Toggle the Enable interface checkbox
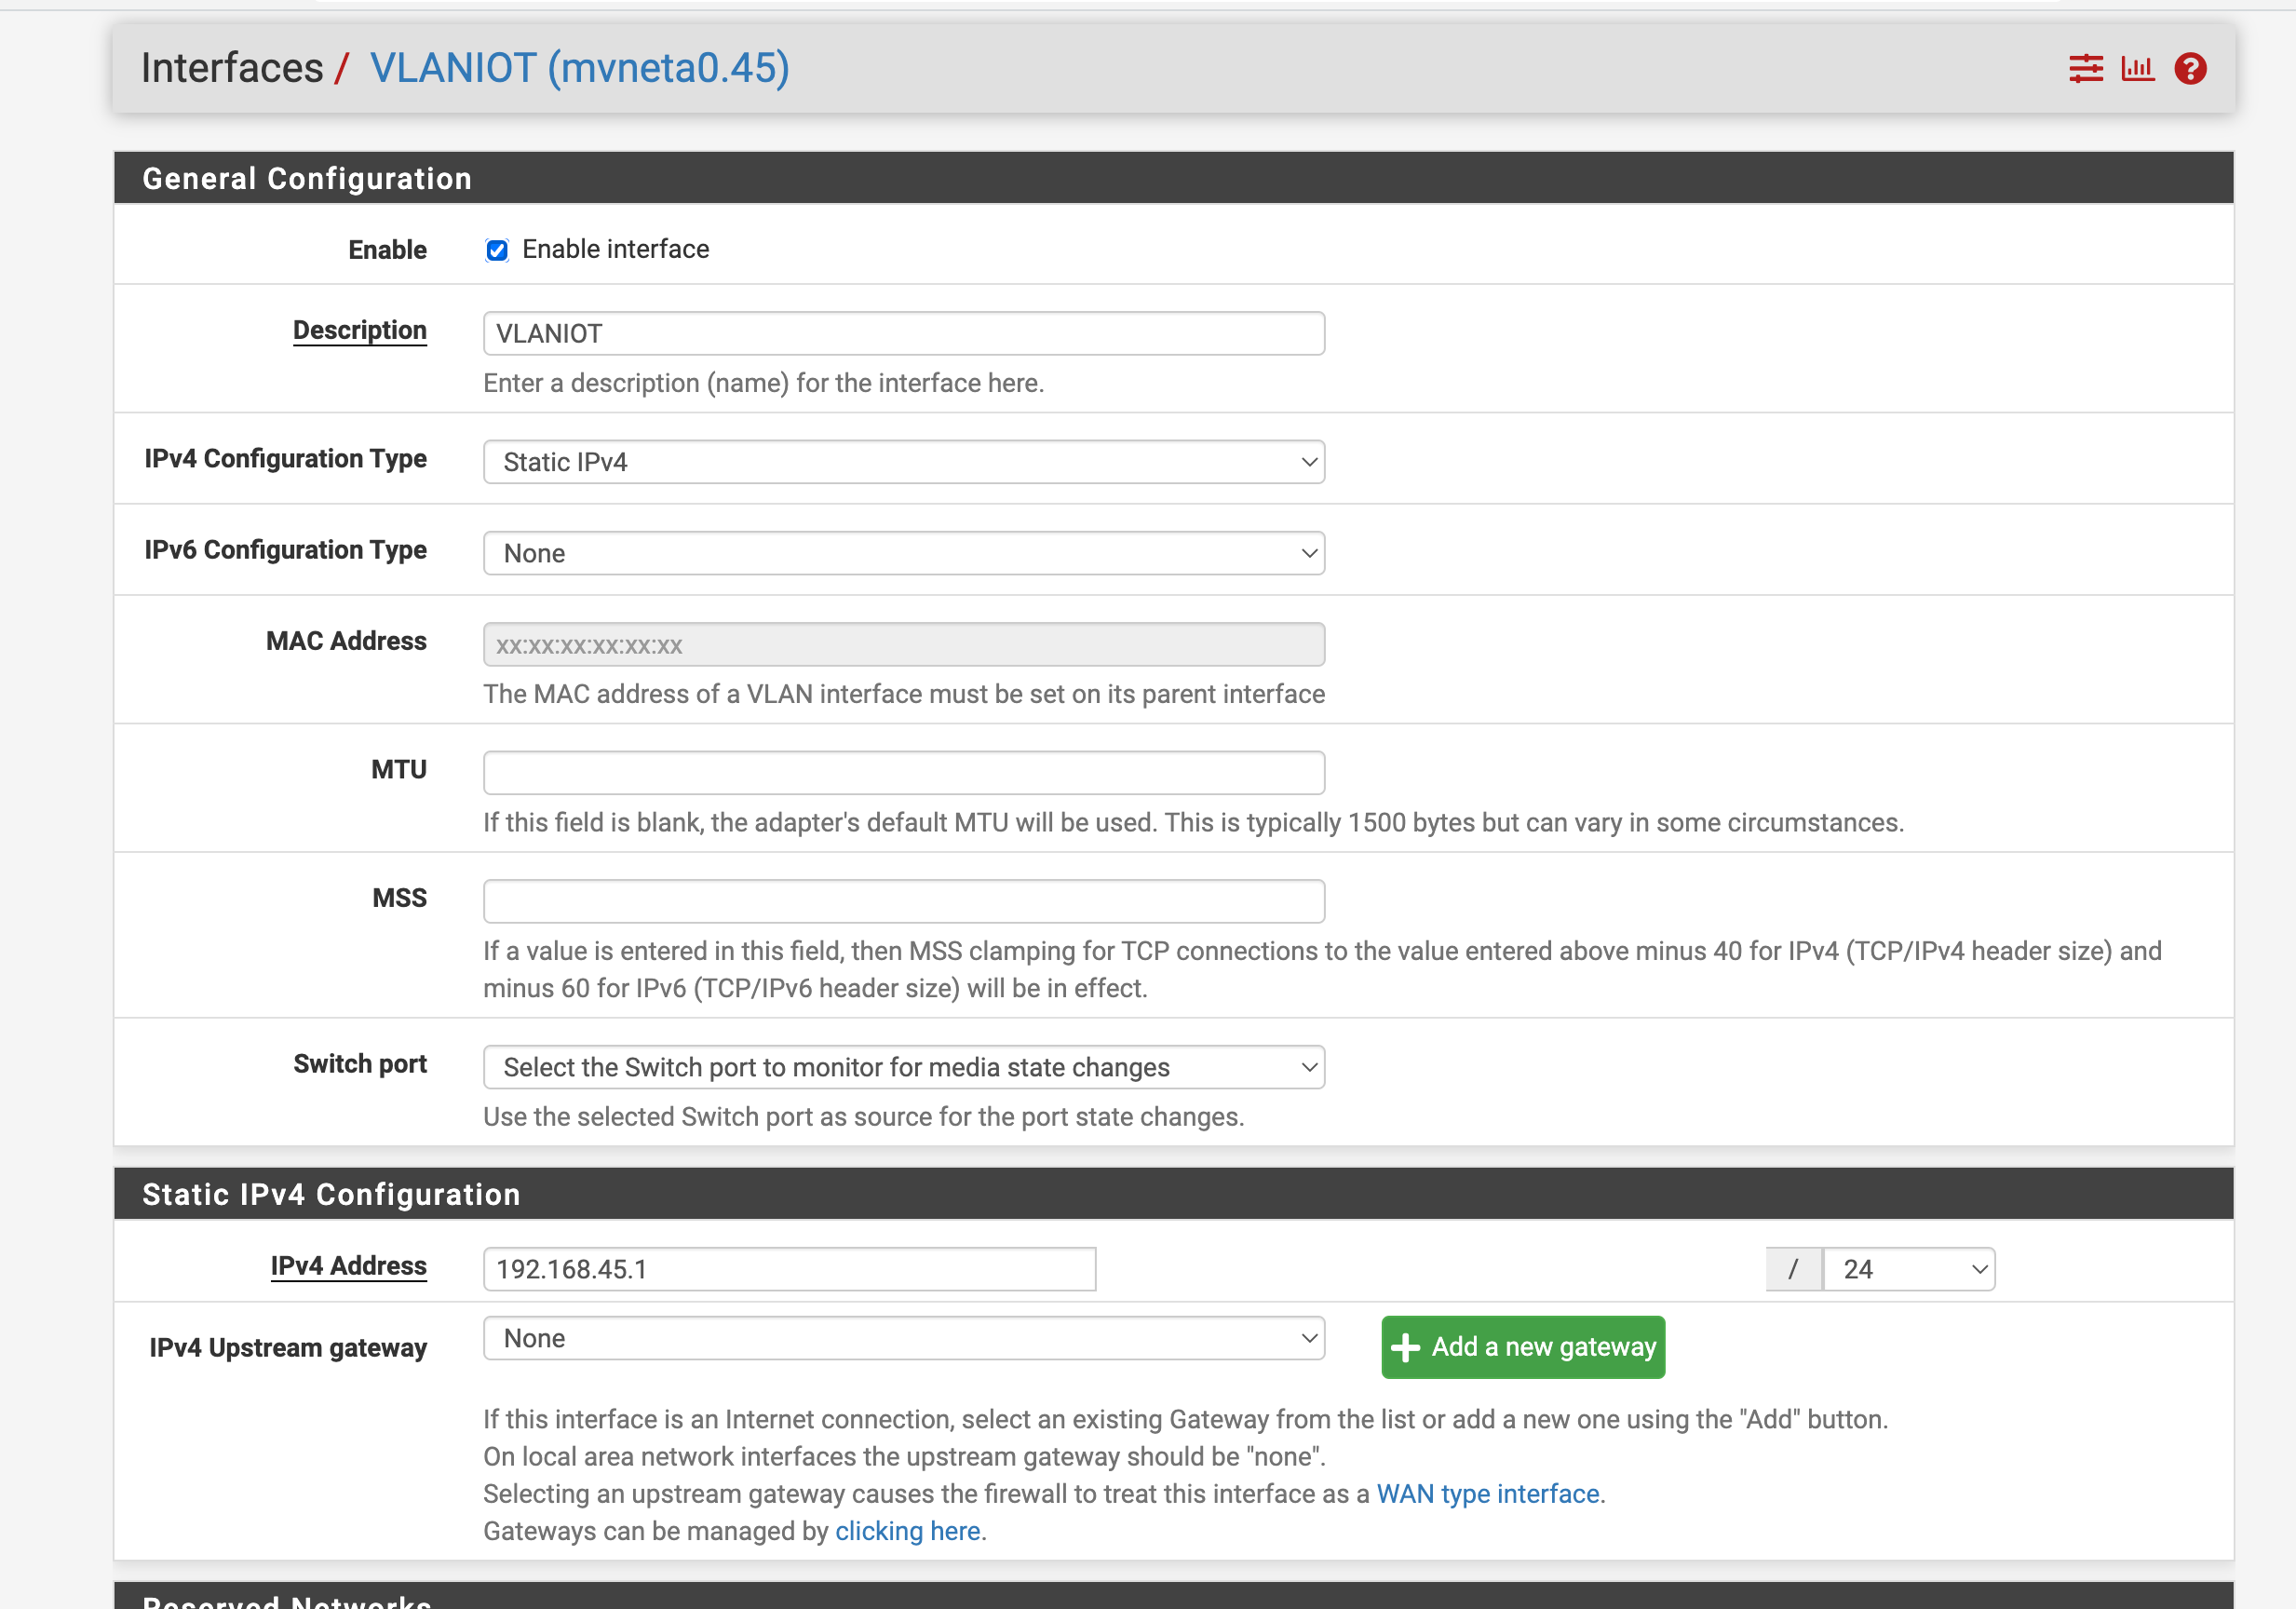The height and width of the screenshot is (1609, 2296). pyautogui.click(x=497, y=250)
